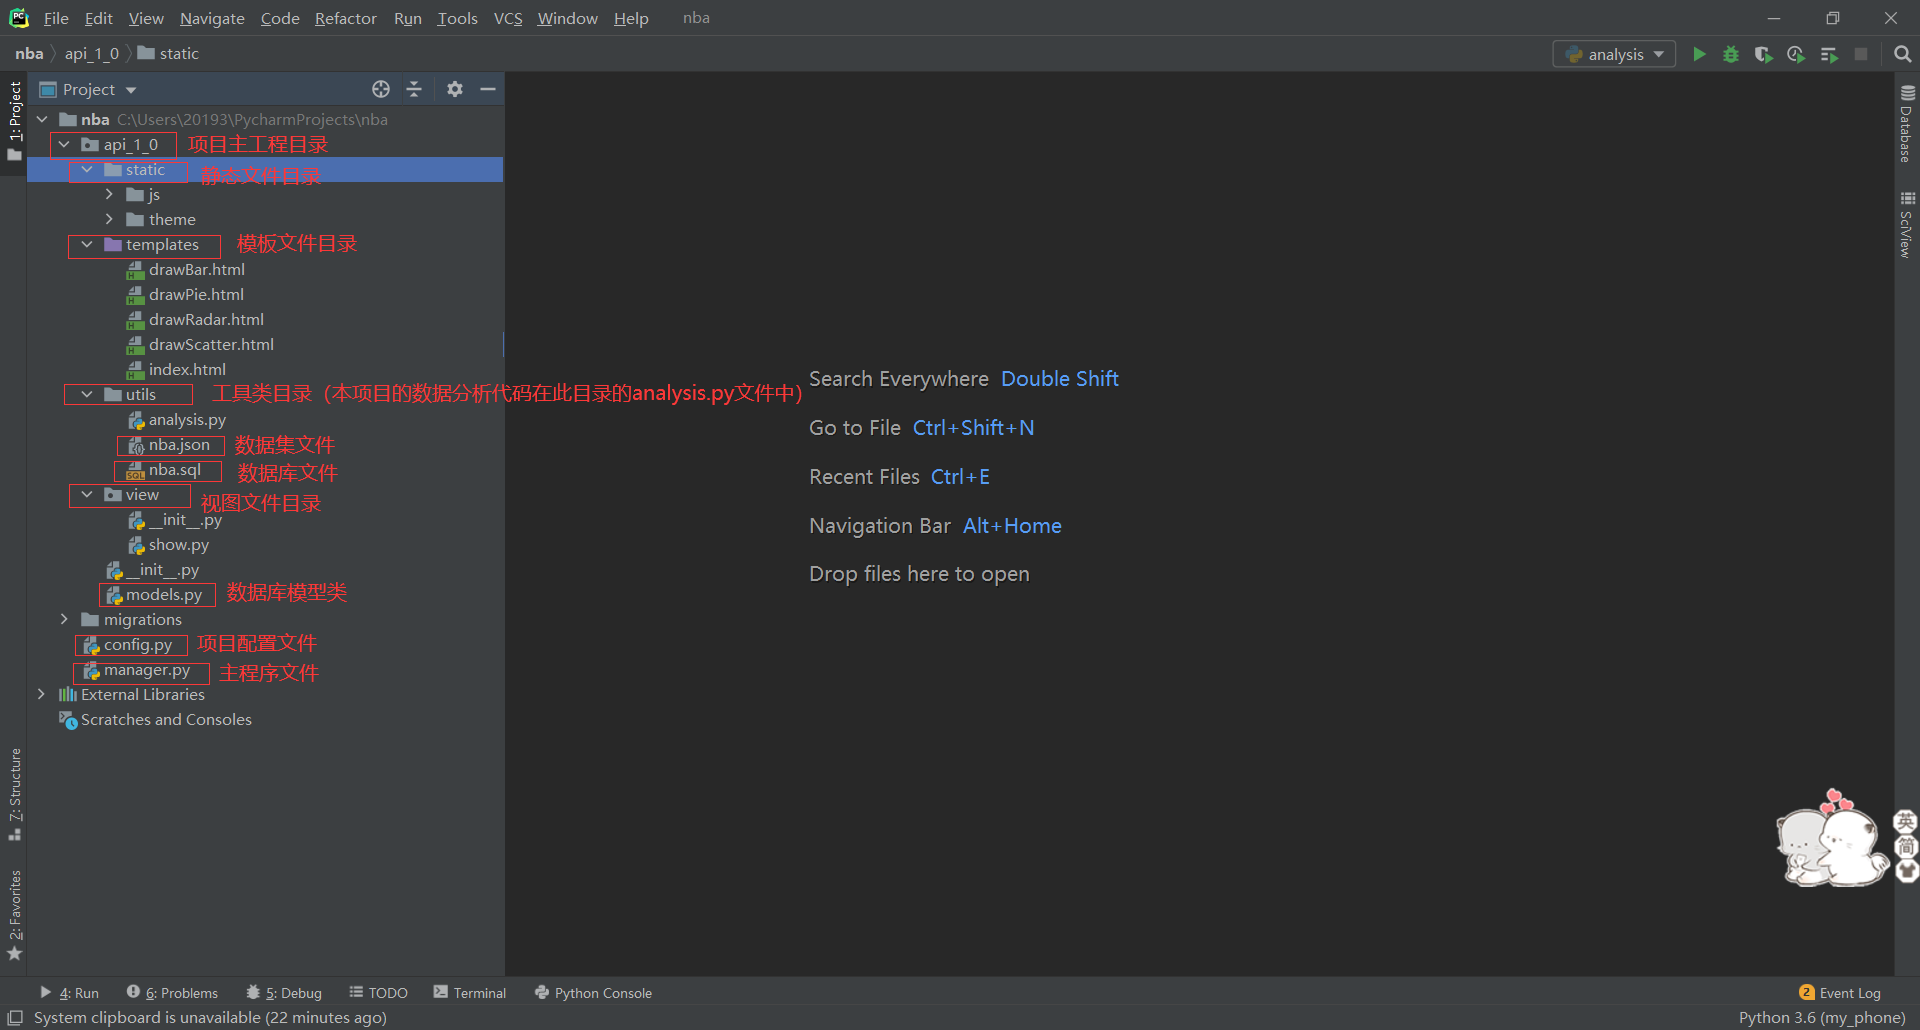The width and height of the screenshot is (1920, 1030).
Task: Select drawPie.html file
Action: point(186,294)
